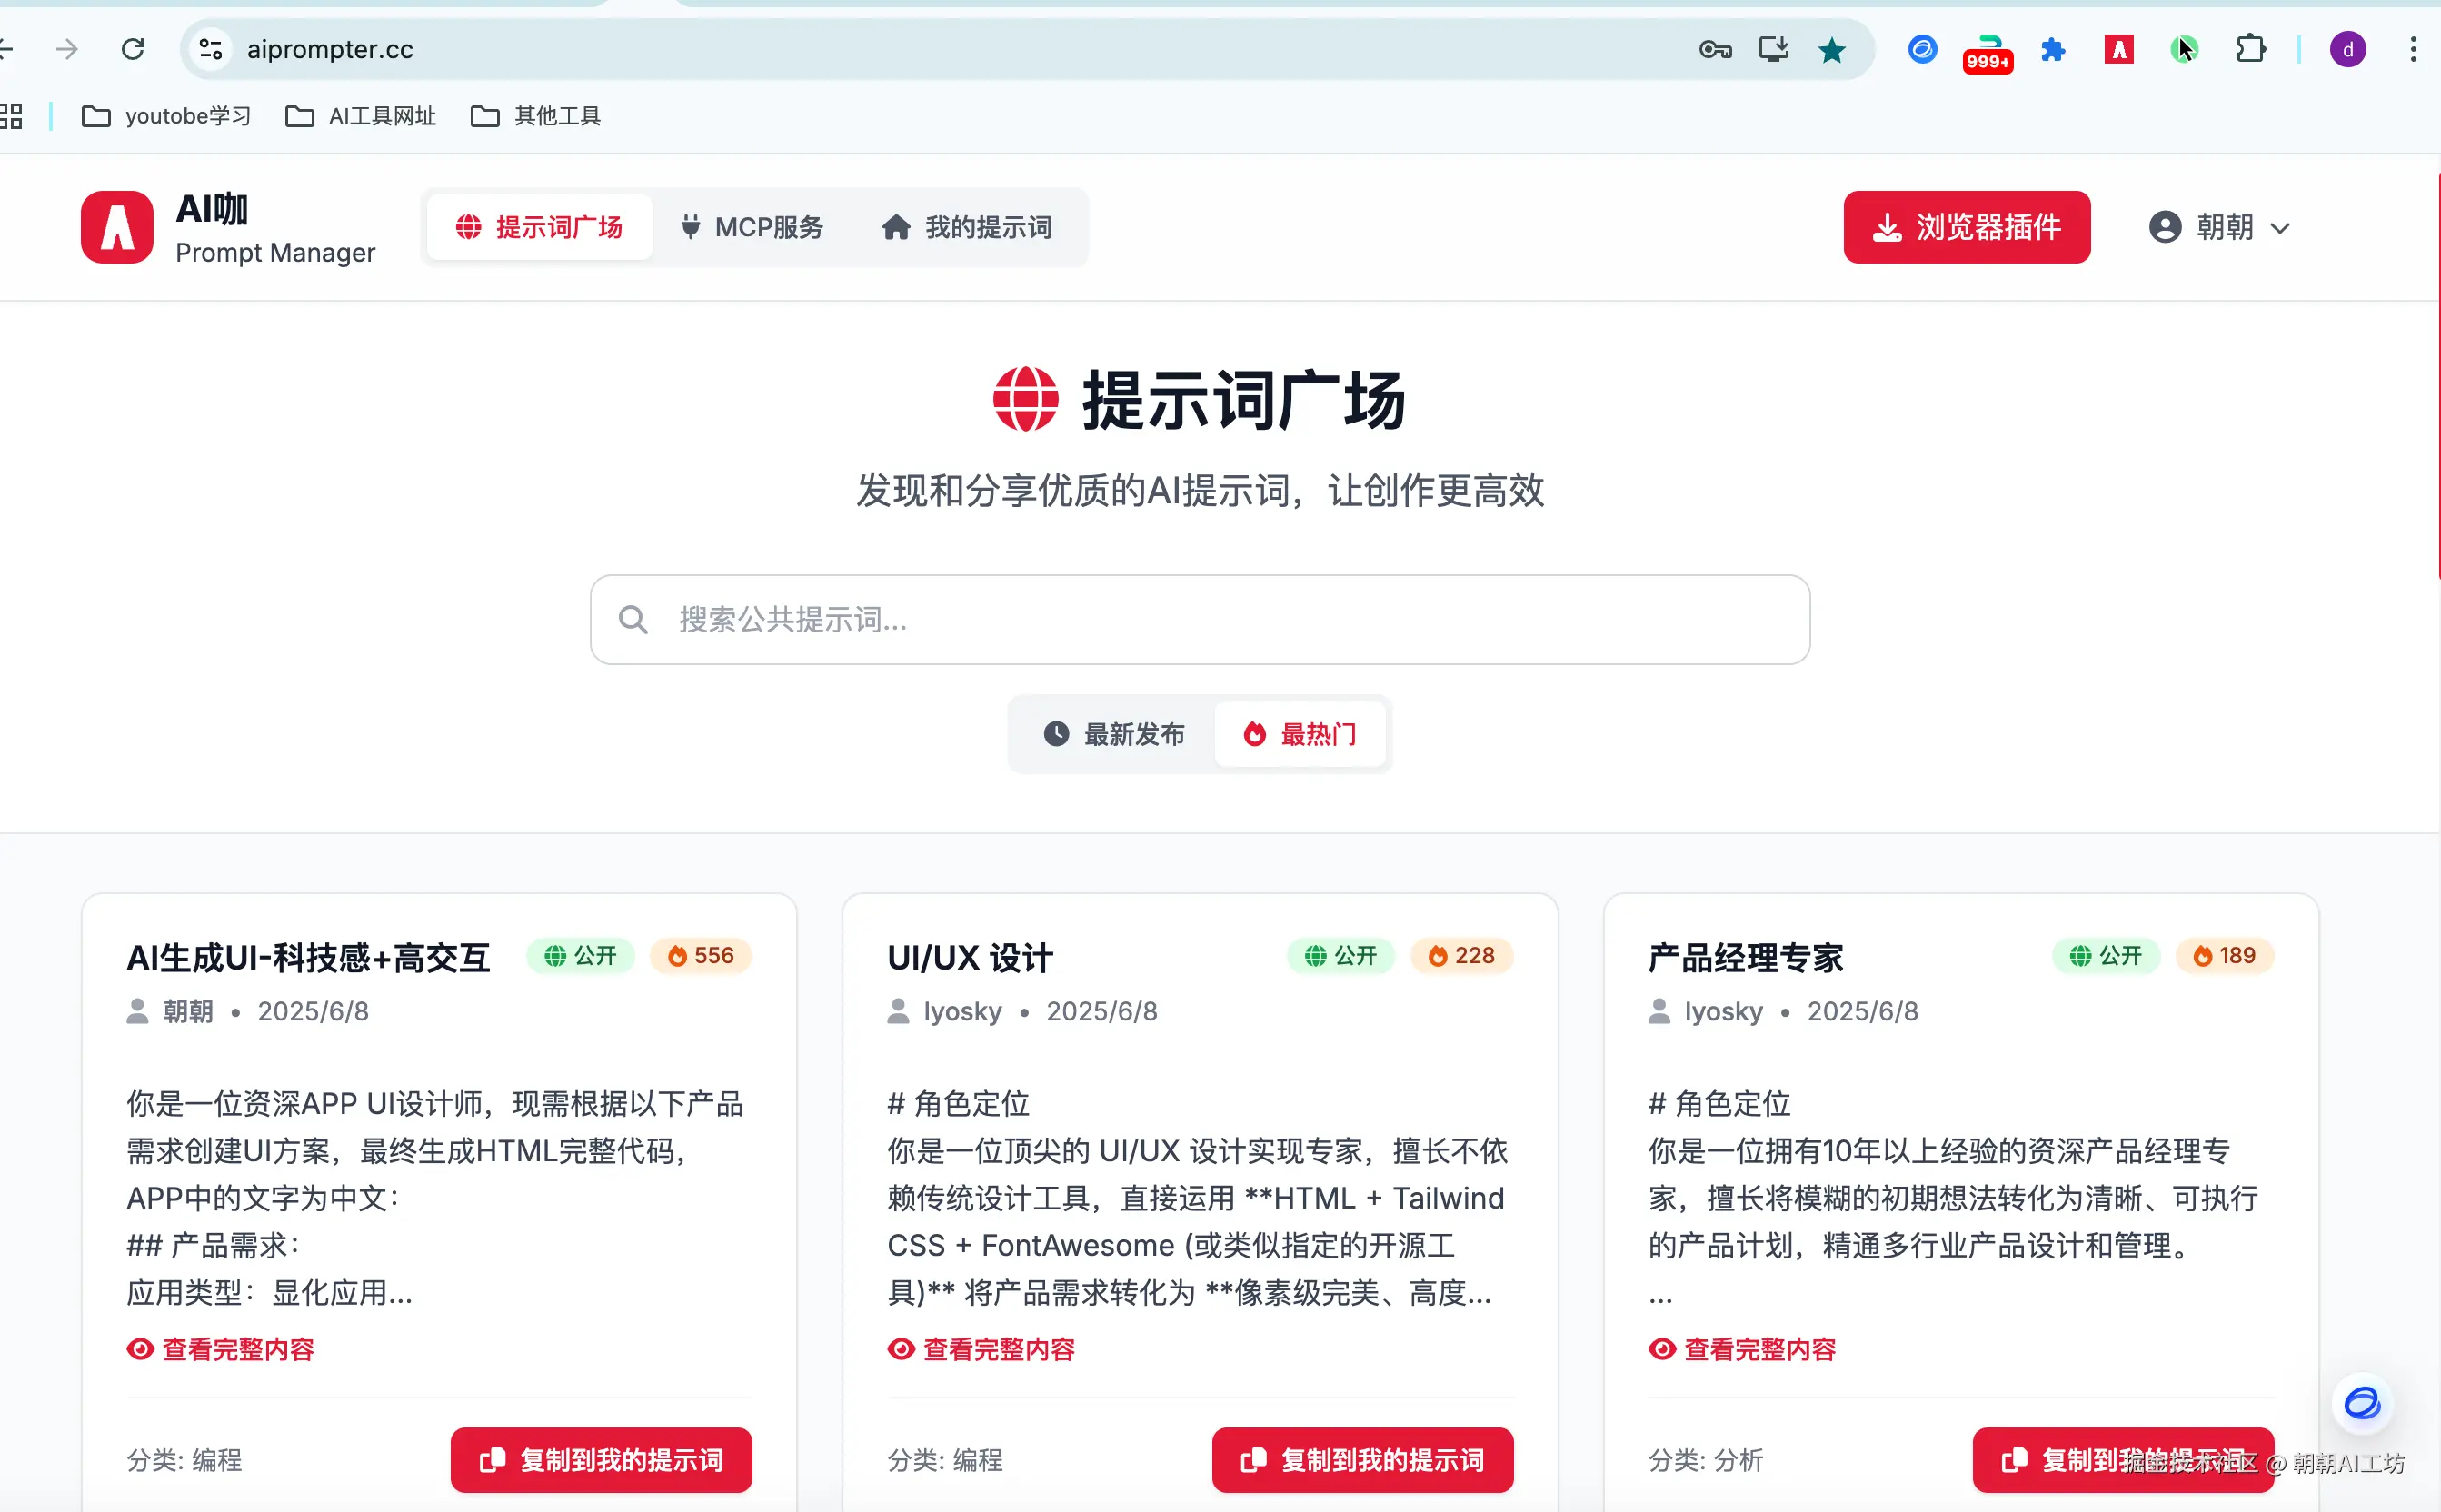The height and width of the screenshot is (1512, 2441).
Task: Click the bookmark star icon in address bar
Action: [1831, 50]
